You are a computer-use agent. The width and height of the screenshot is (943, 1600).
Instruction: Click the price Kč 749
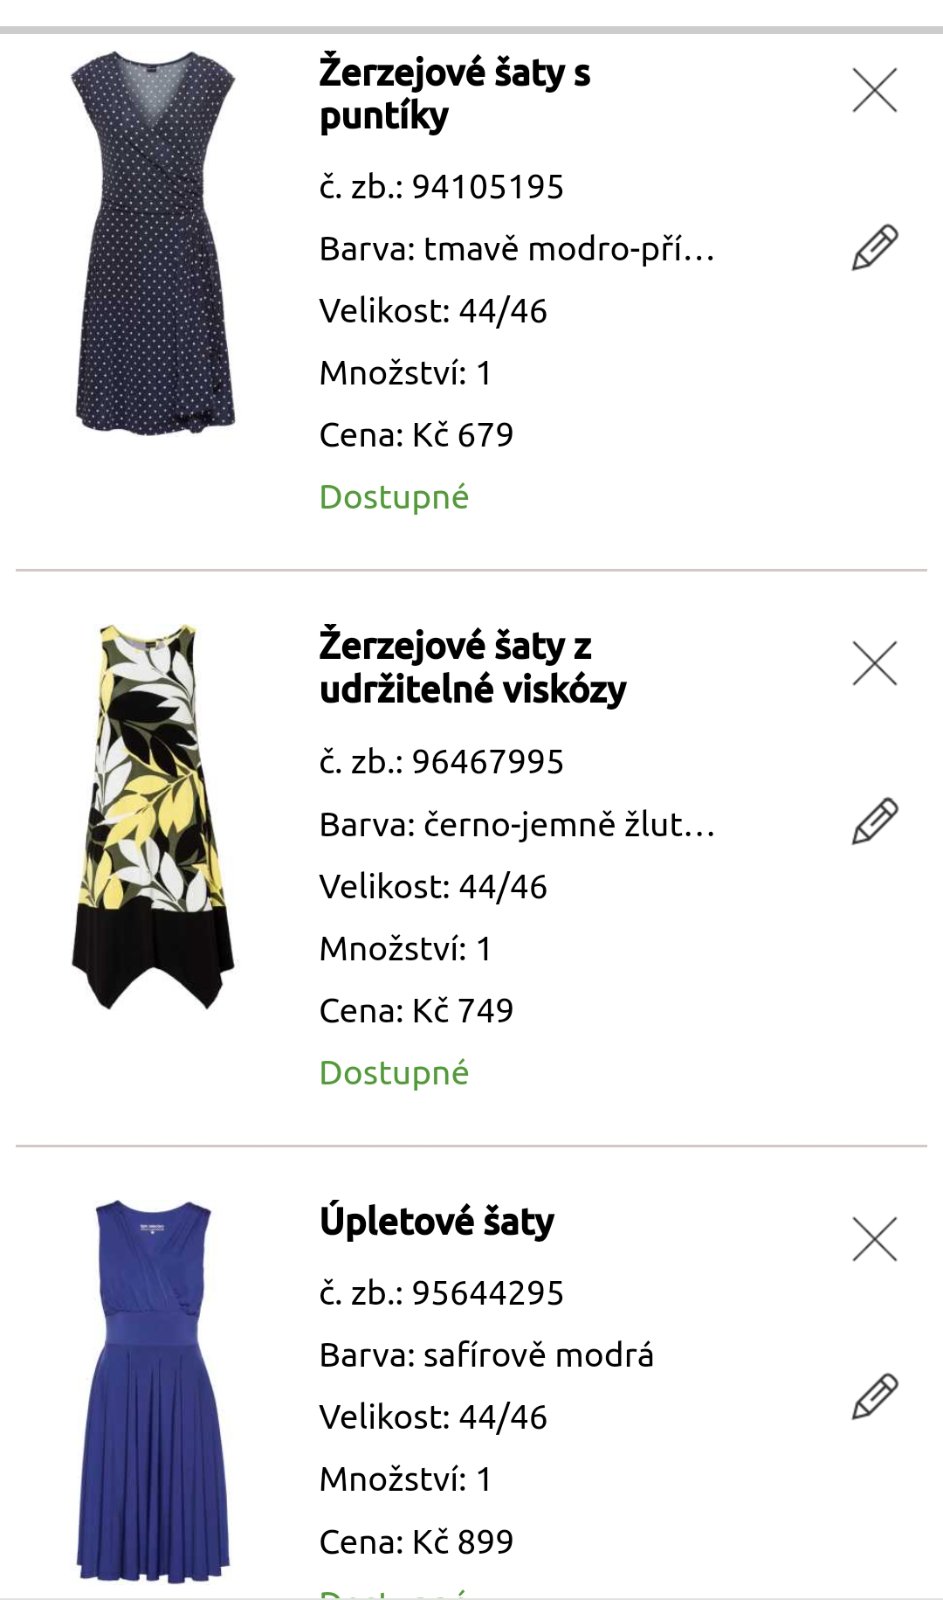[416, 1011]
